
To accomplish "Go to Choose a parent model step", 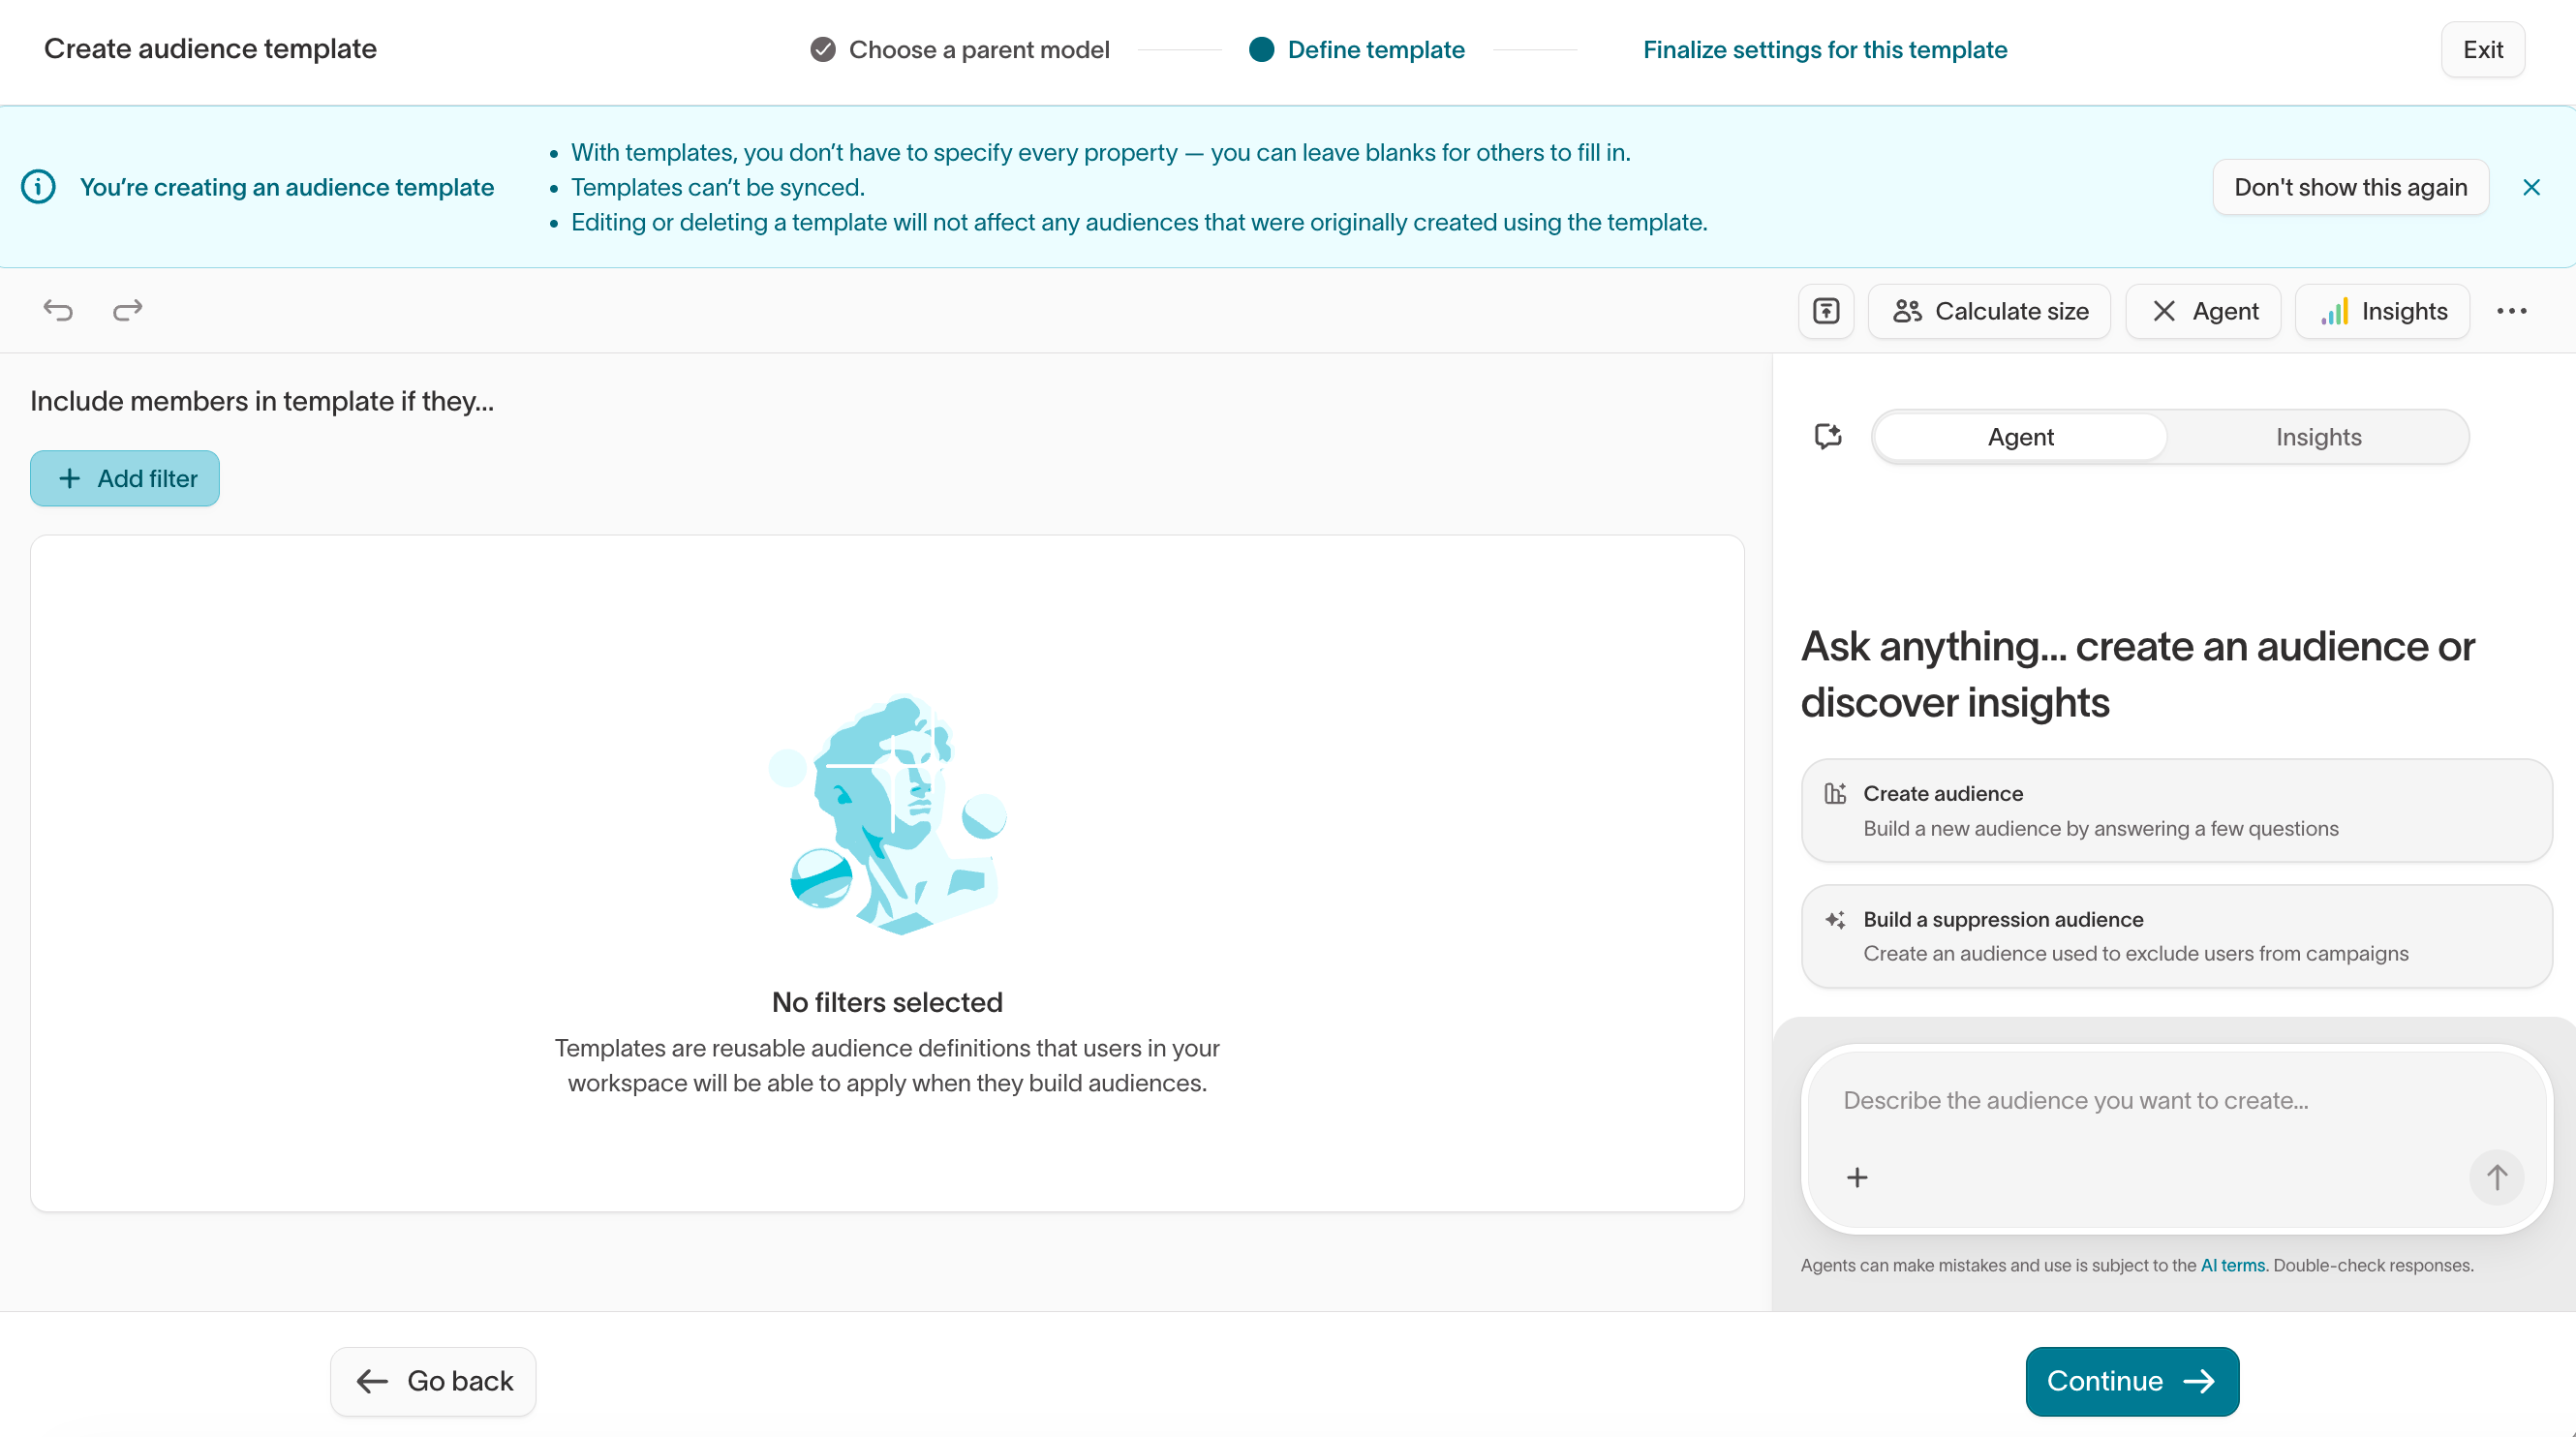I will (960, 50).
